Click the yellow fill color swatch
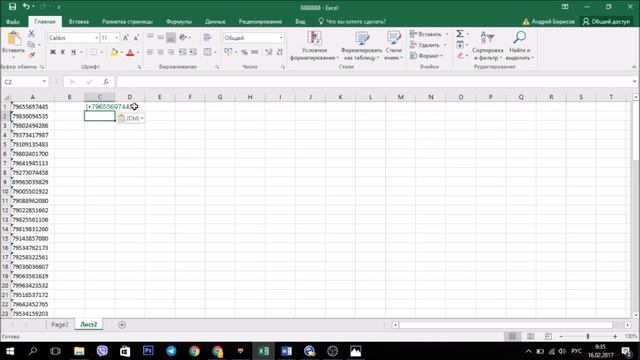This screenshot has width=640, height=360. pyautogui.click(x=114, y=52)
